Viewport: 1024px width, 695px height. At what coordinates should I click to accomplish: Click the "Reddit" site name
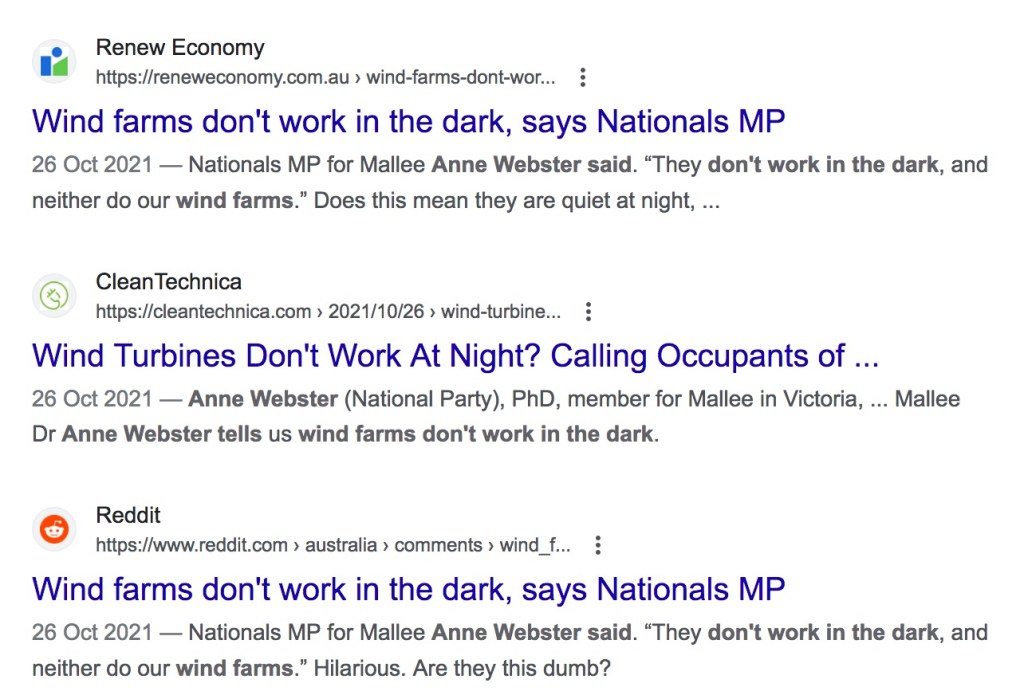pos(128,515)
